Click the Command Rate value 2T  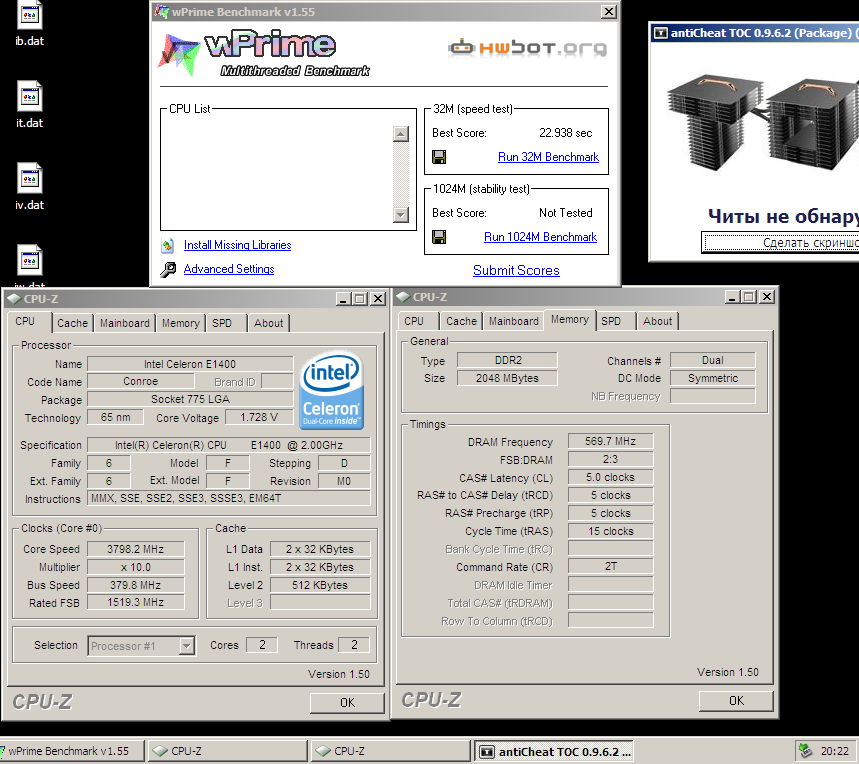click(x=610, y=566)
